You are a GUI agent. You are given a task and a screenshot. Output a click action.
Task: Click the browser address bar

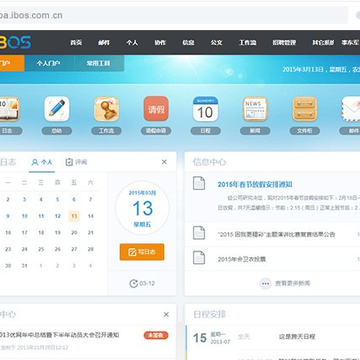tap(173, 16)
